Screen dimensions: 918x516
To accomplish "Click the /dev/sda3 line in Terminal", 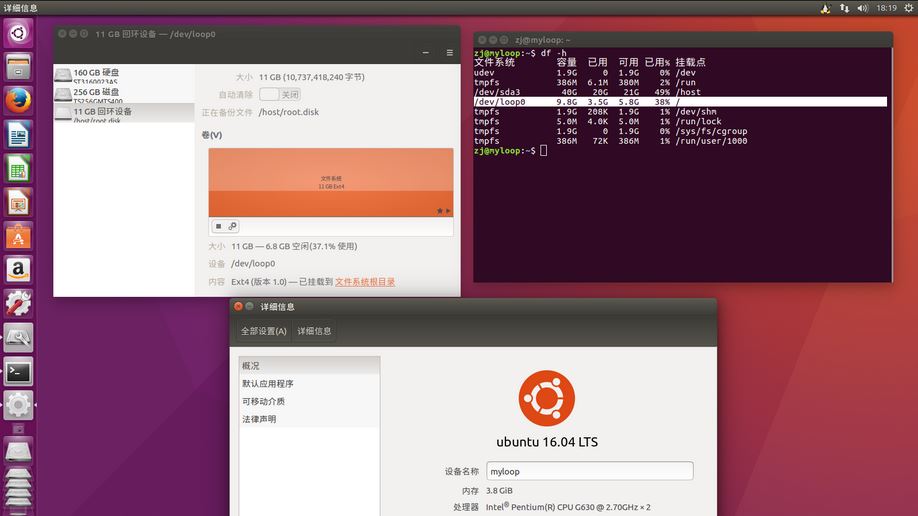I will [587, 92].
